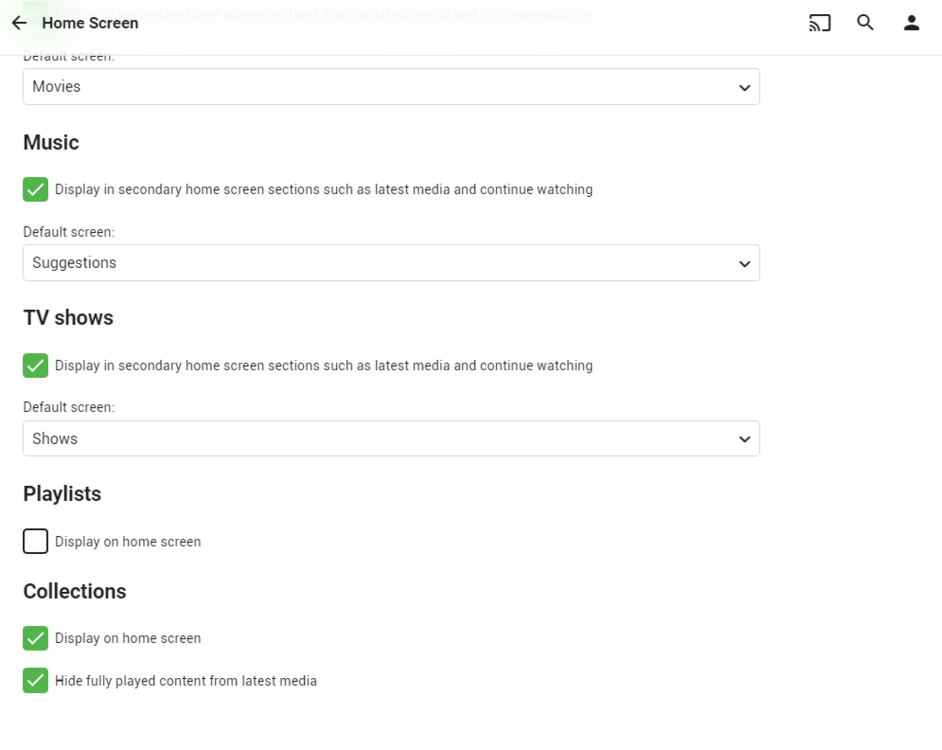The height and width of the screenshot is (750, 942).
Task: Expand the chevron beside Shows
Action: (x=744, y=438)
